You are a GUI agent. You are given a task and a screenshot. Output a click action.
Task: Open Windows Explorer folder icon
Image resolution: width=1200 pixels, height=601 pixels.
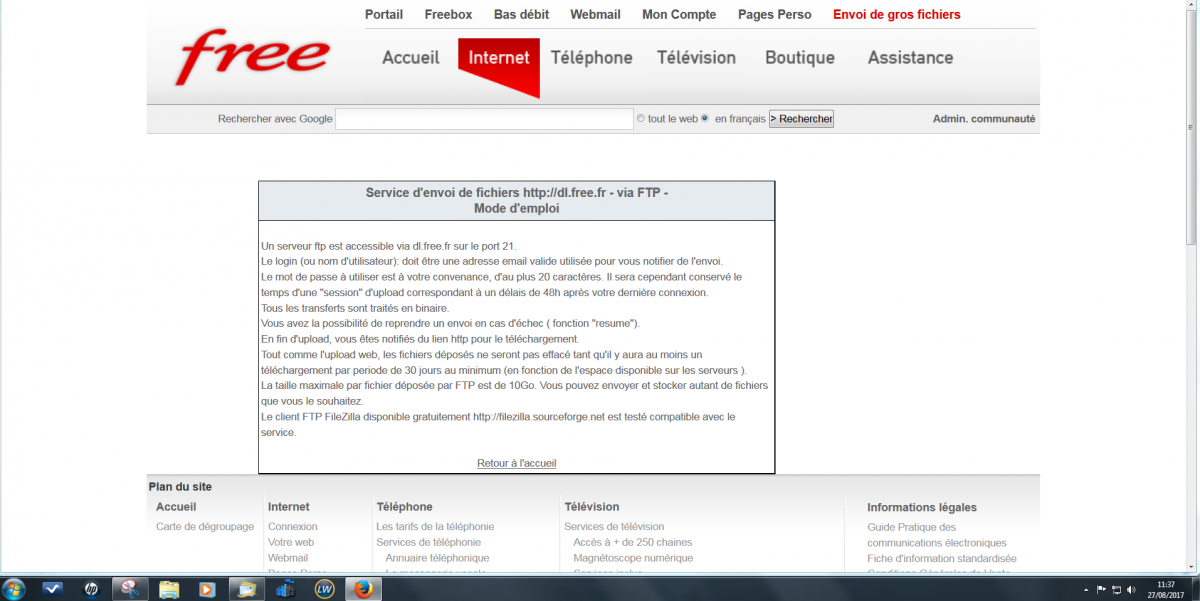(169, 588)
